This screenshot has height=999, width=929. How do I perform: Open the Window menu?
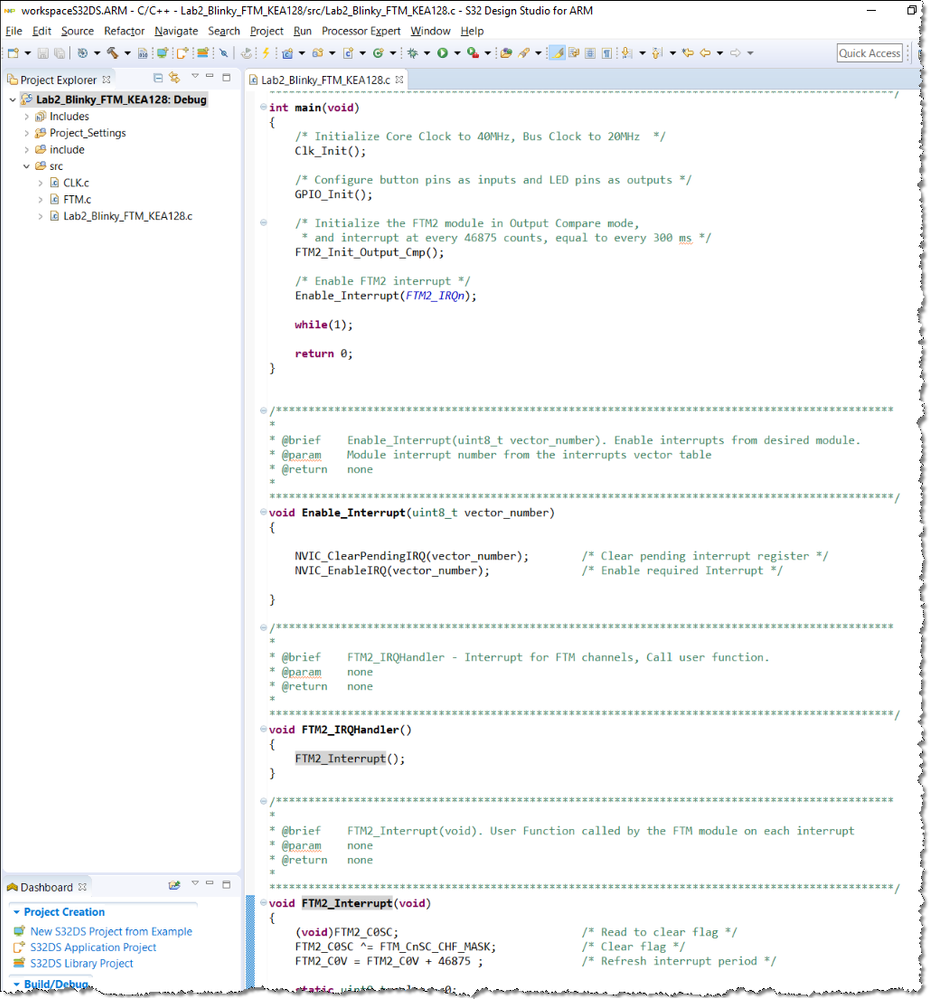(430, 31)
